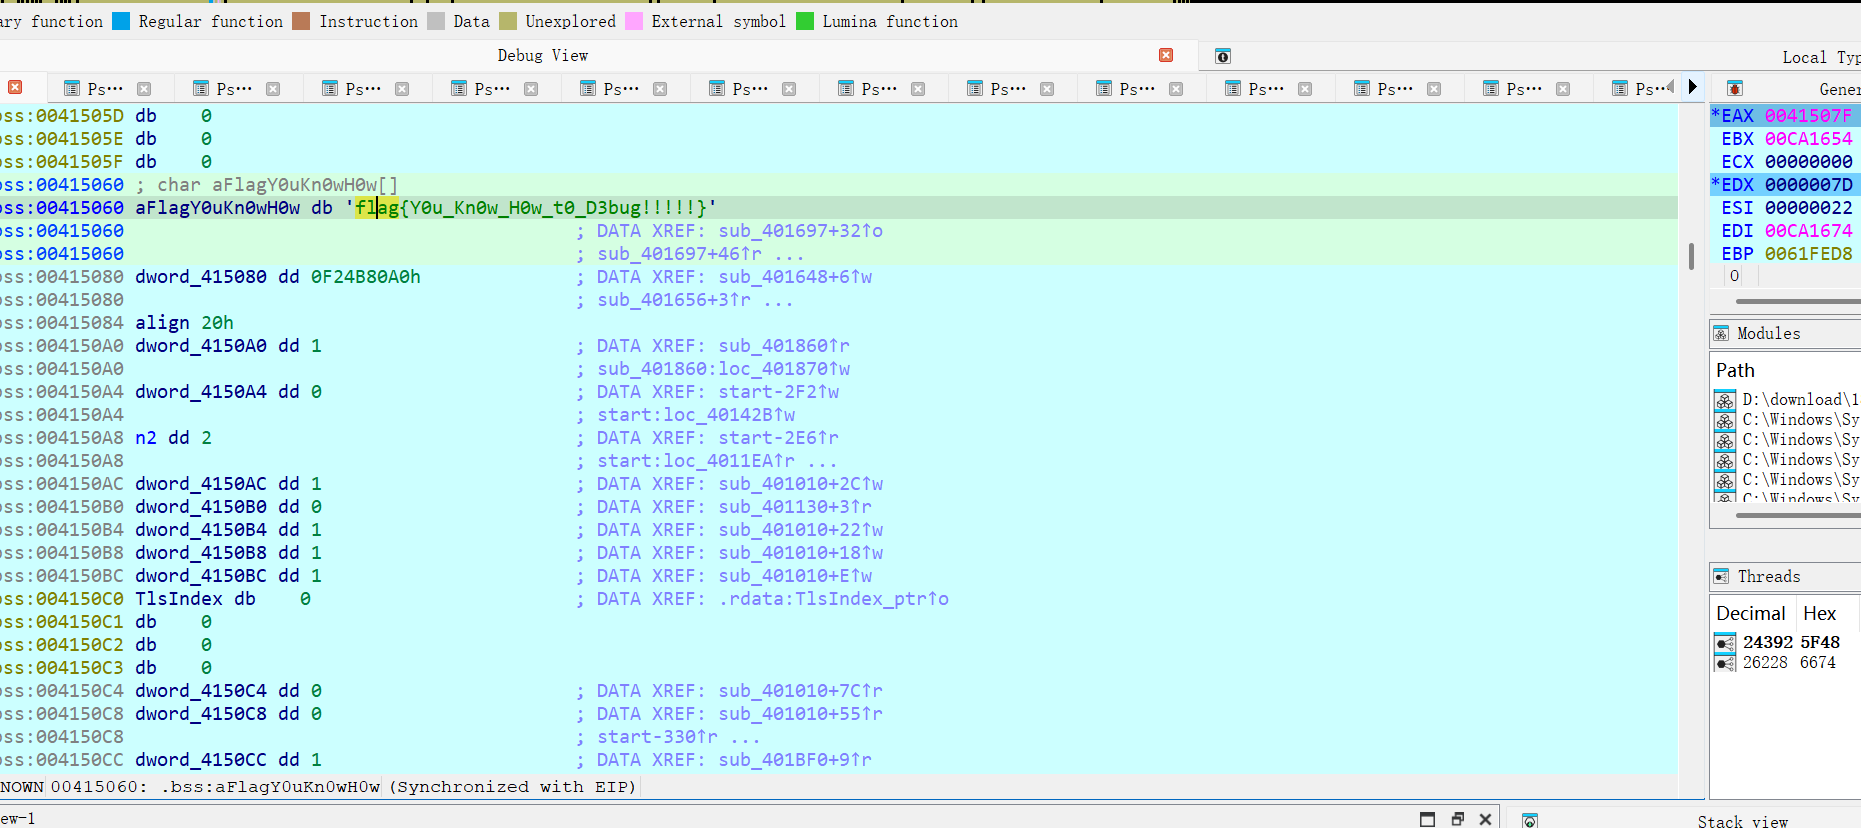Image resolution: width=1861 pixels, height=828 pixels.
Task: Sort modules by Path column
Action: [1735, 370]
